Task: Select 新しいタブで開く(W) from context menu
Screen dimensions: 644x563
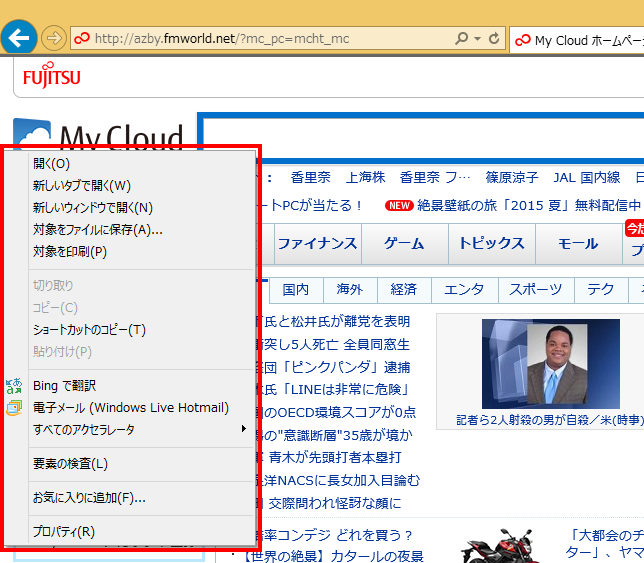Action: (82, 185)
